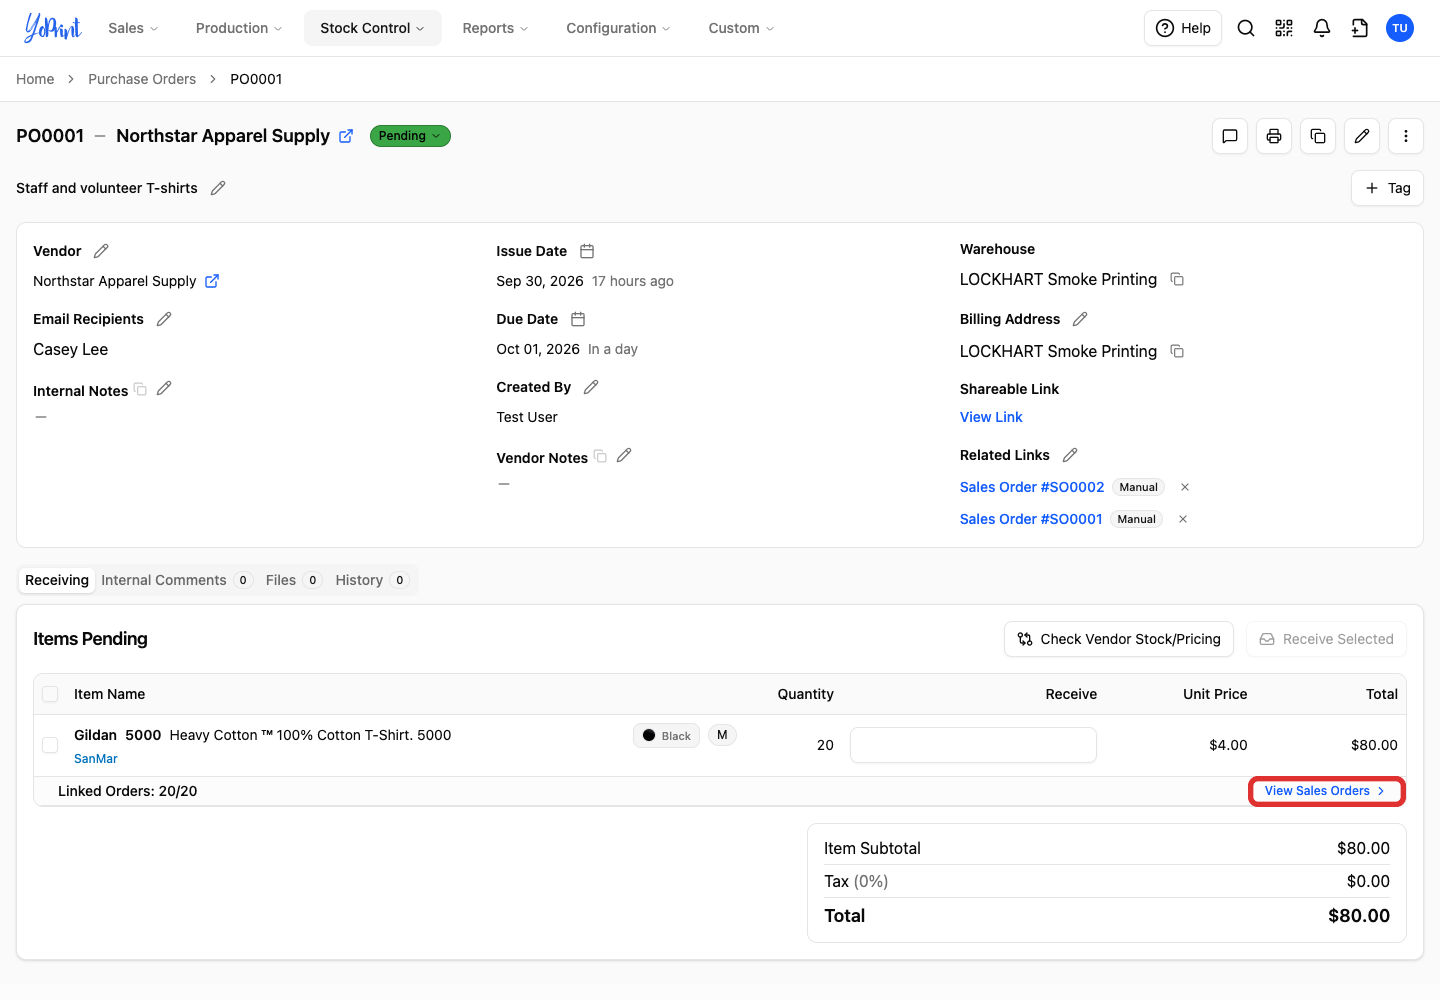Open the three-dot more options menu

pos(1406,136)
